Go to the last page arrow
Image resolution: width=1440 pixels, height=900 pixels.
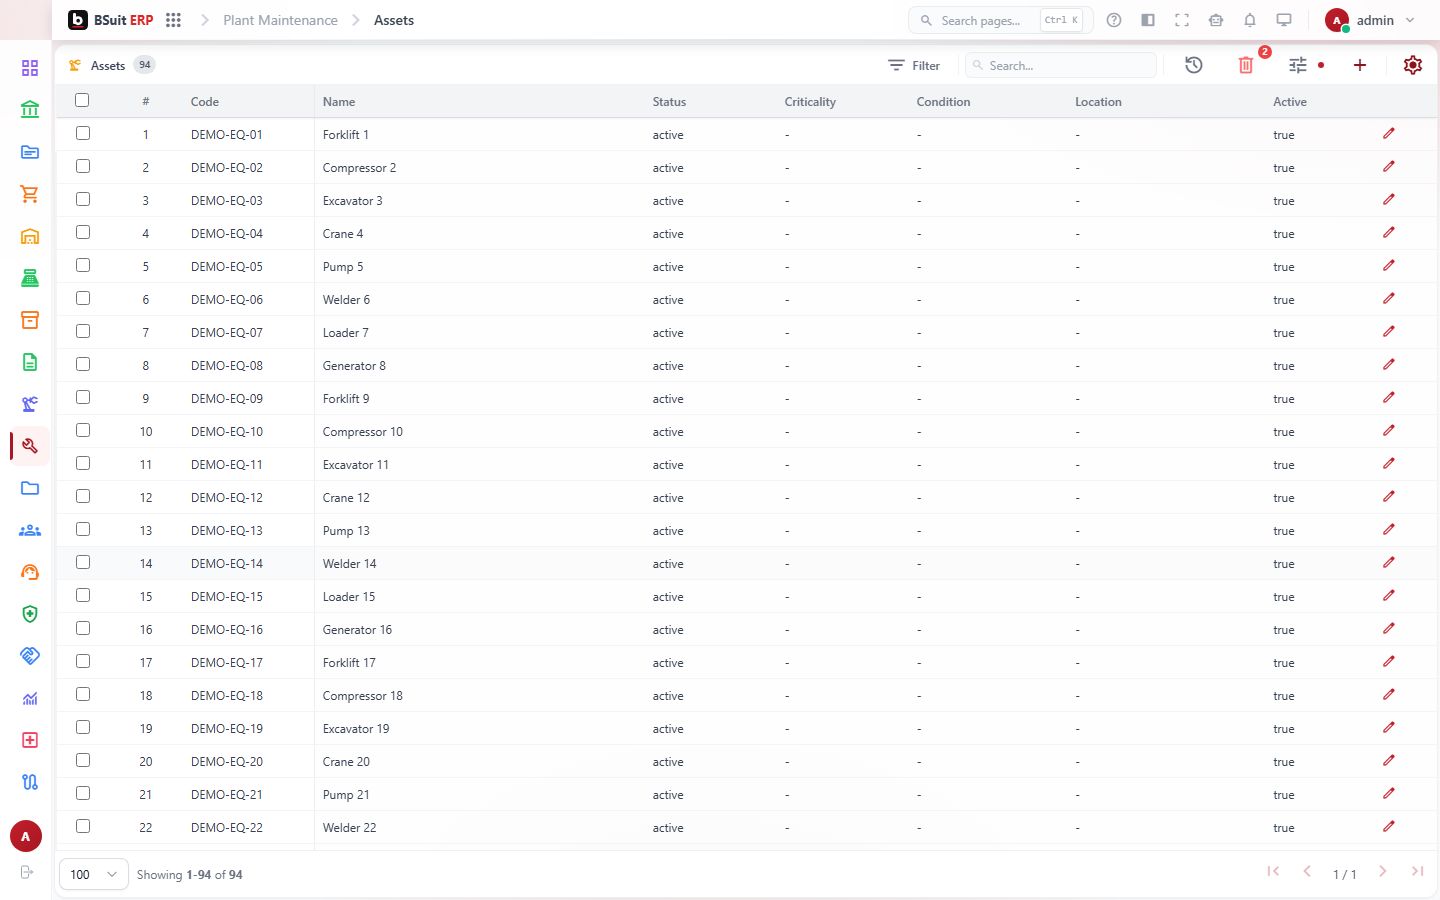click(1417, 872)
